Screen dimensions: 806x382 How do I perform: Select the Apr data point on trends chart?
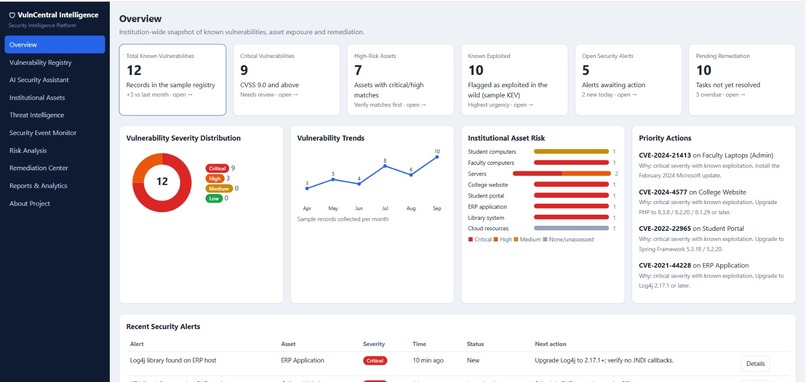tap(307, 188)
